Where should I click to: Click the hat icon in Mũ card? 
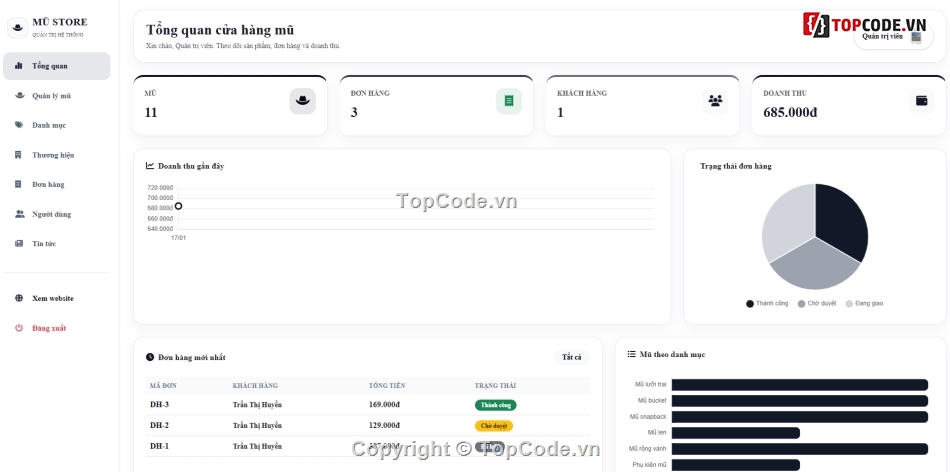tap(302, 101)
